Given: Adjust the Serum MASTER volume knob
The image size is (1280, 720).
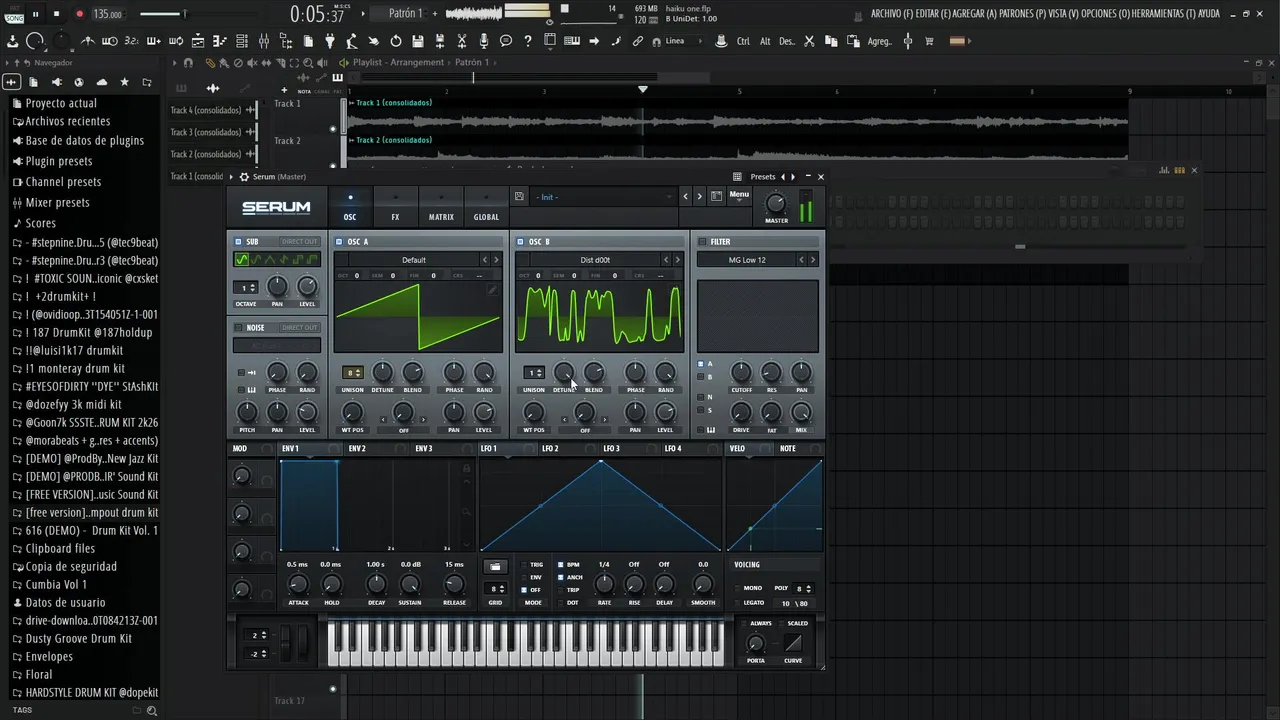Looking at the screenshot, I should [x=776, y=204].
